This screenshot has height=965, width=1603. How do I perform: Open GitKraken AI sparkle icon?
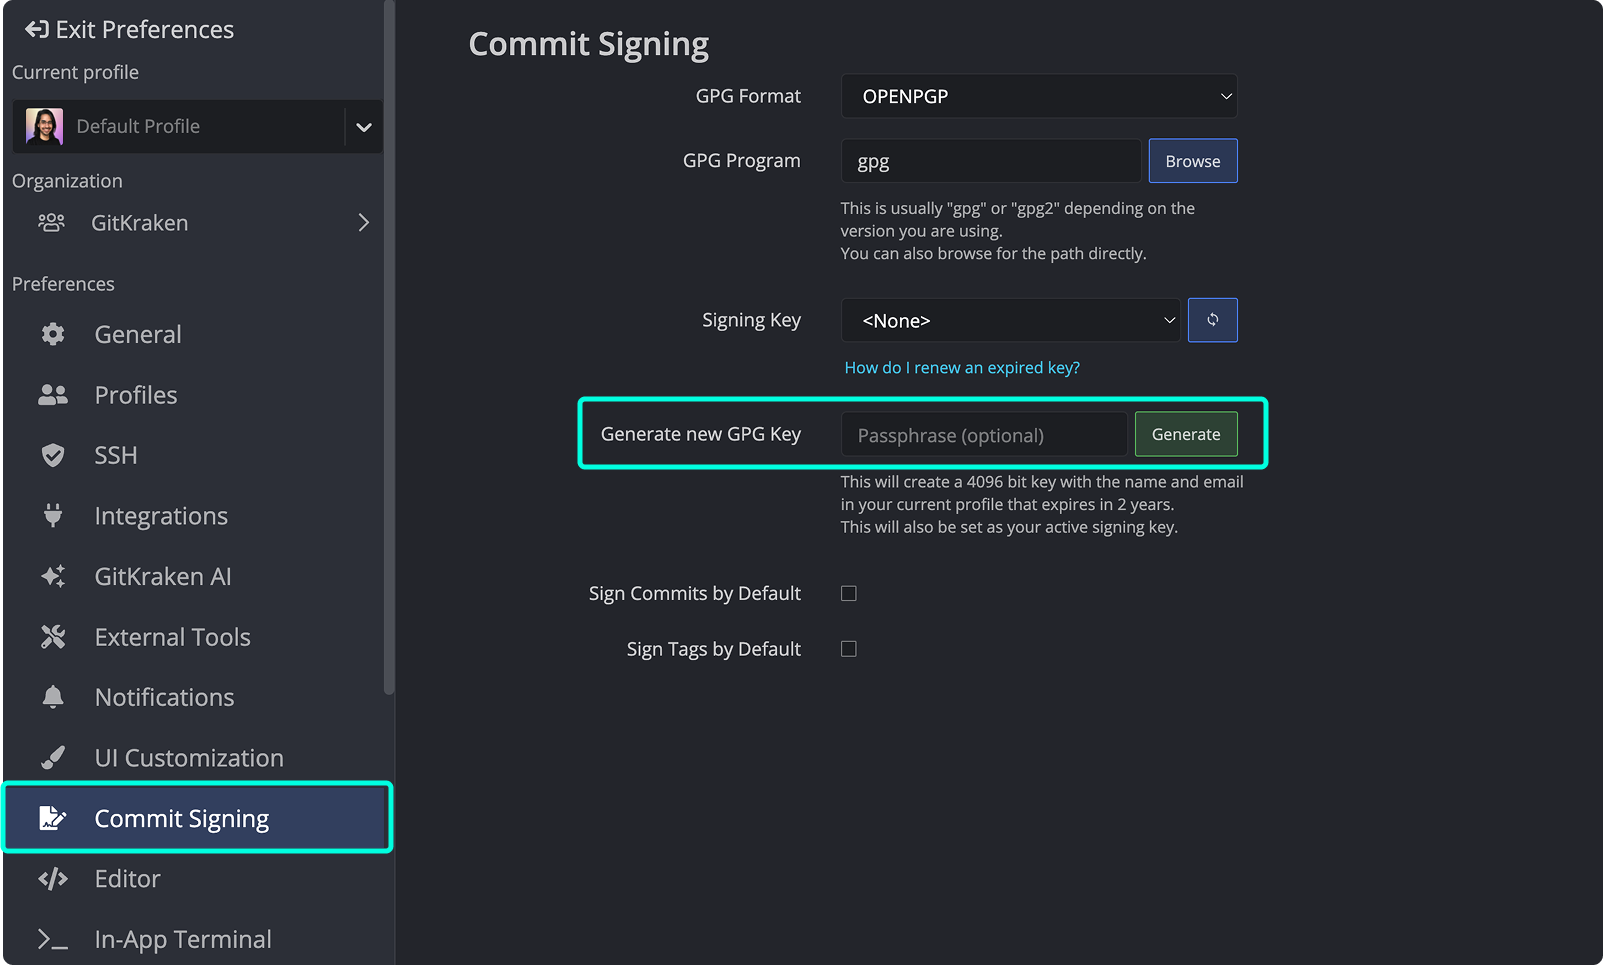click(x=52, y=576)
